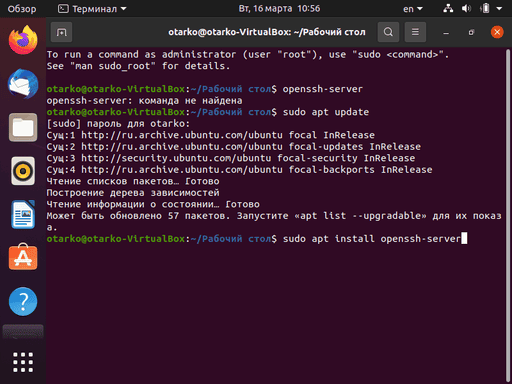Screen dimensions: 512x384
Task: Click 'Чтение списков пакетов… Готово' line
Action: (x=133, y=181)
